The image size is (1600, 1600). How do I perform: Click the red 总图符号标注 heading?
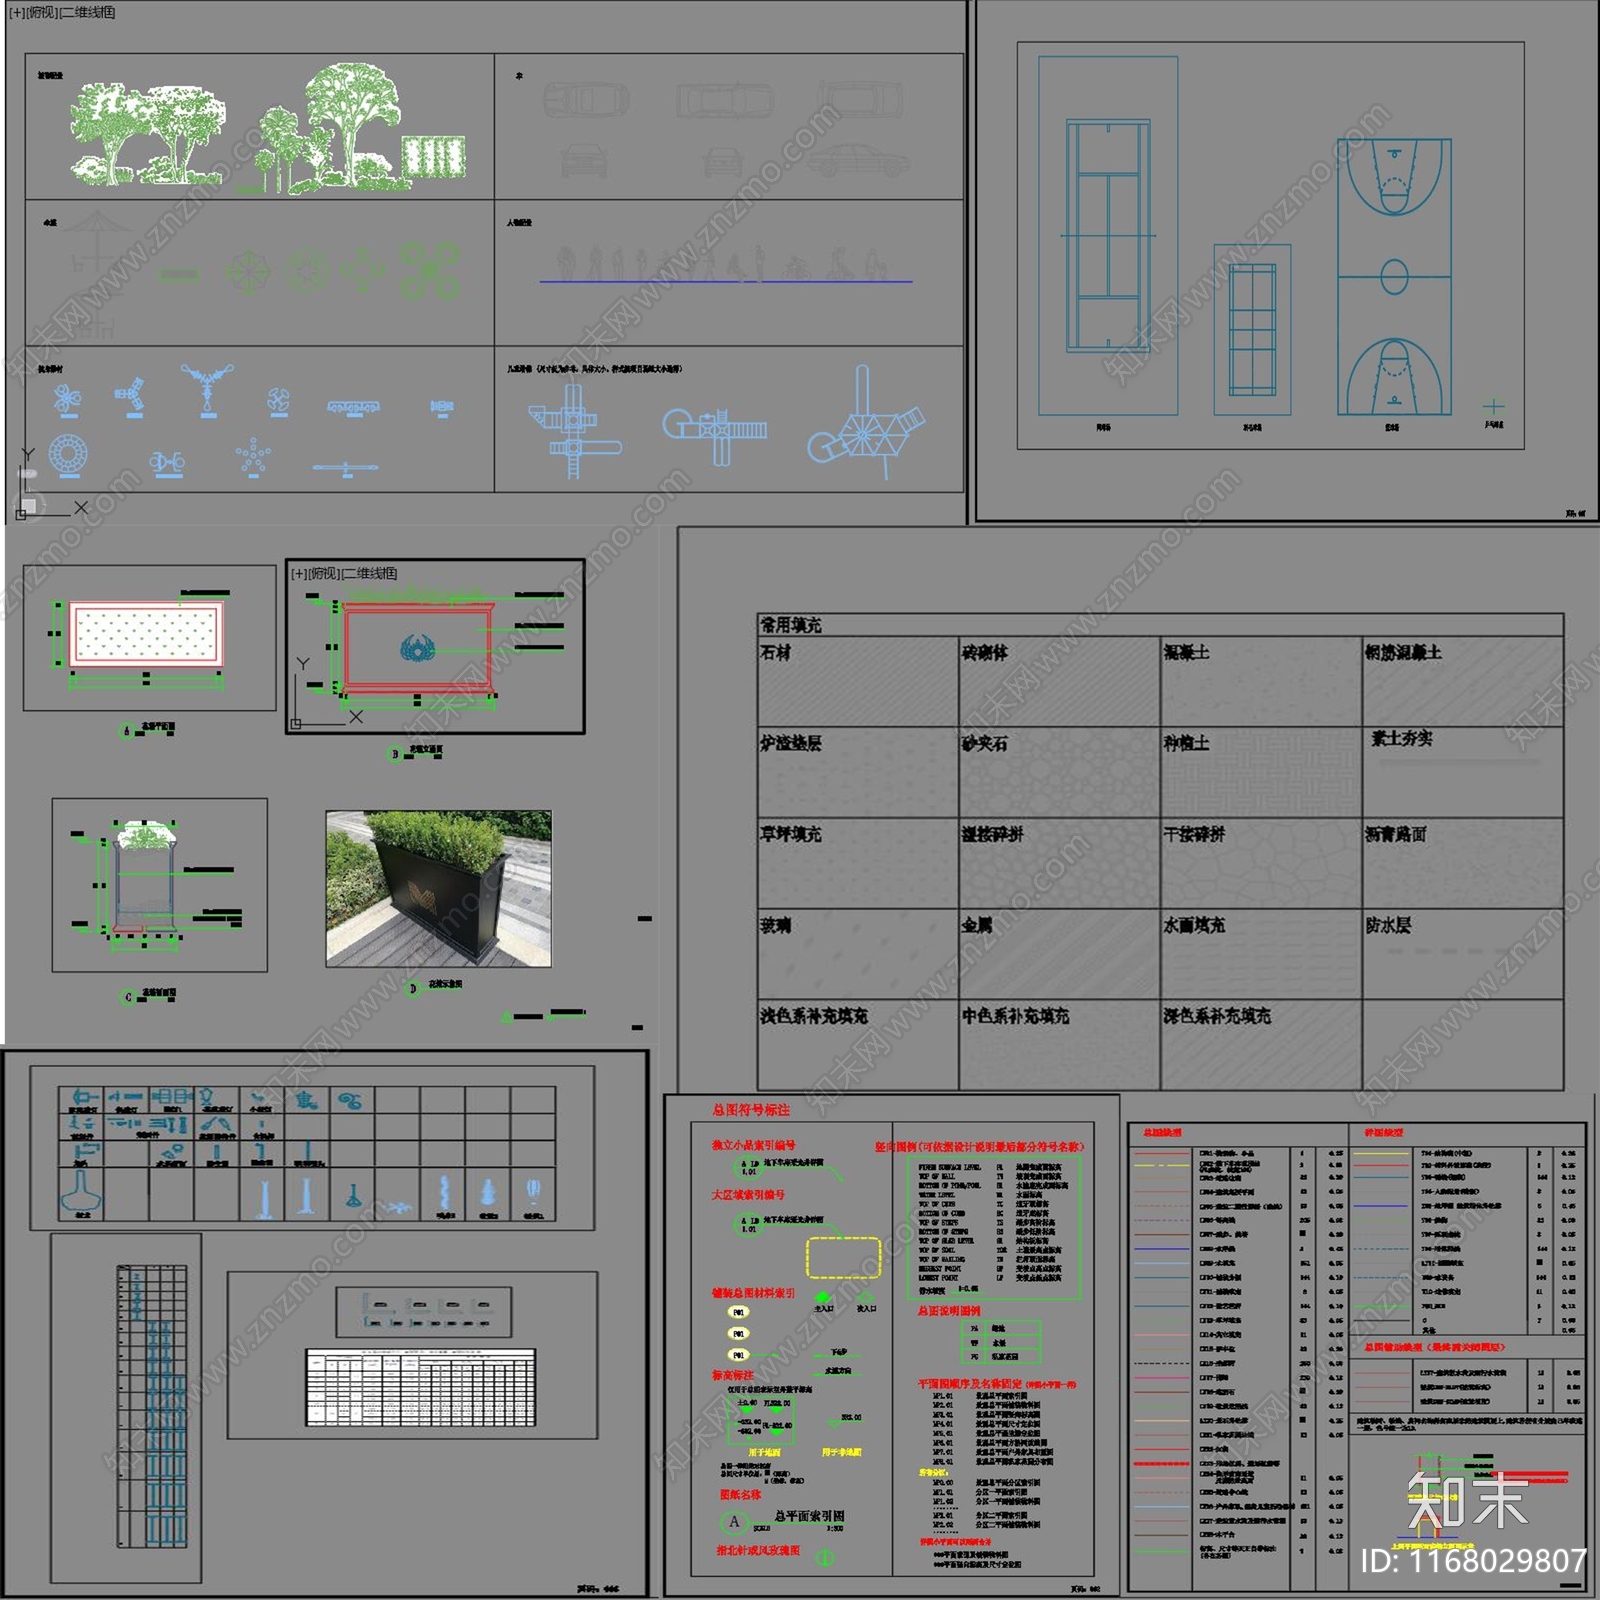point(751,1110)
